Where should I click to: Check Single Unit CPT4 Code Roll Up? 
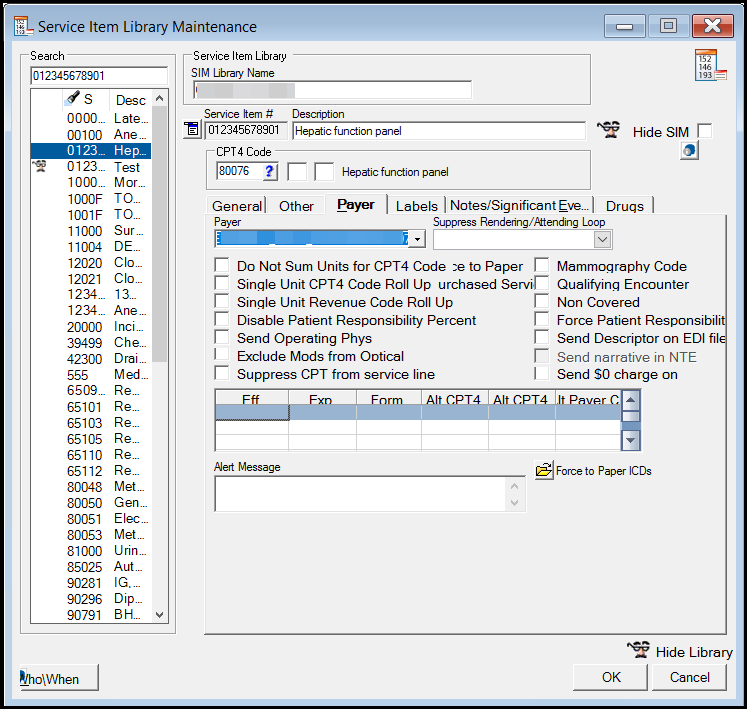[x=222, y=283]
